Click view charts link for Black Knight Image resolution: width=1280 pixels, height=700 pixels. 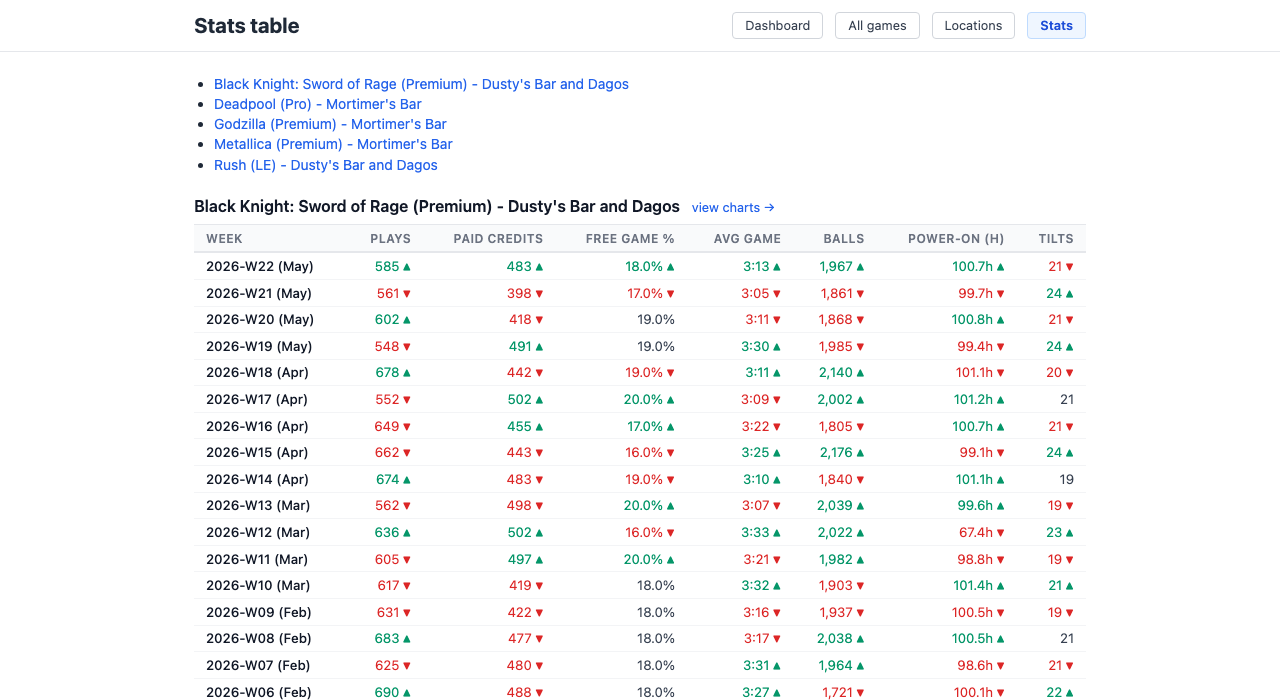[733, 208]
